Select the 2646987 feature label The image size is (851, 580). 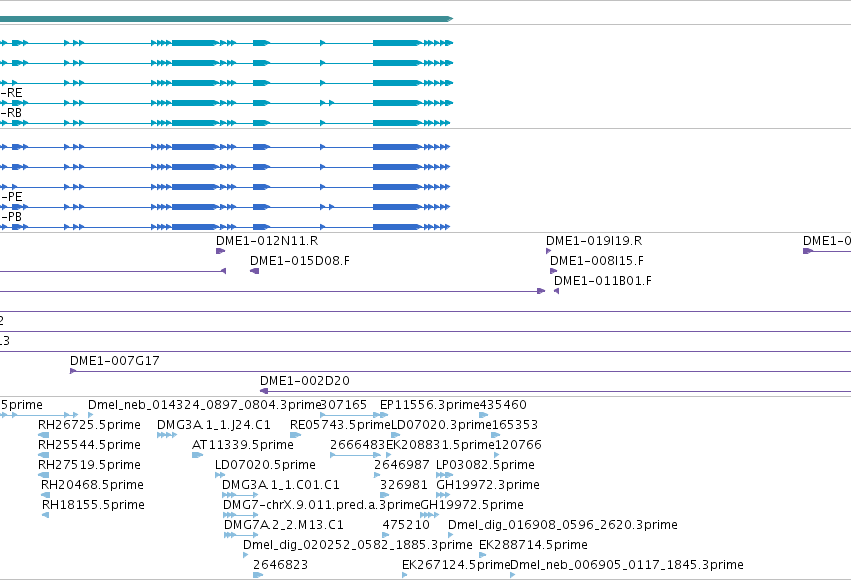(402, 465)
